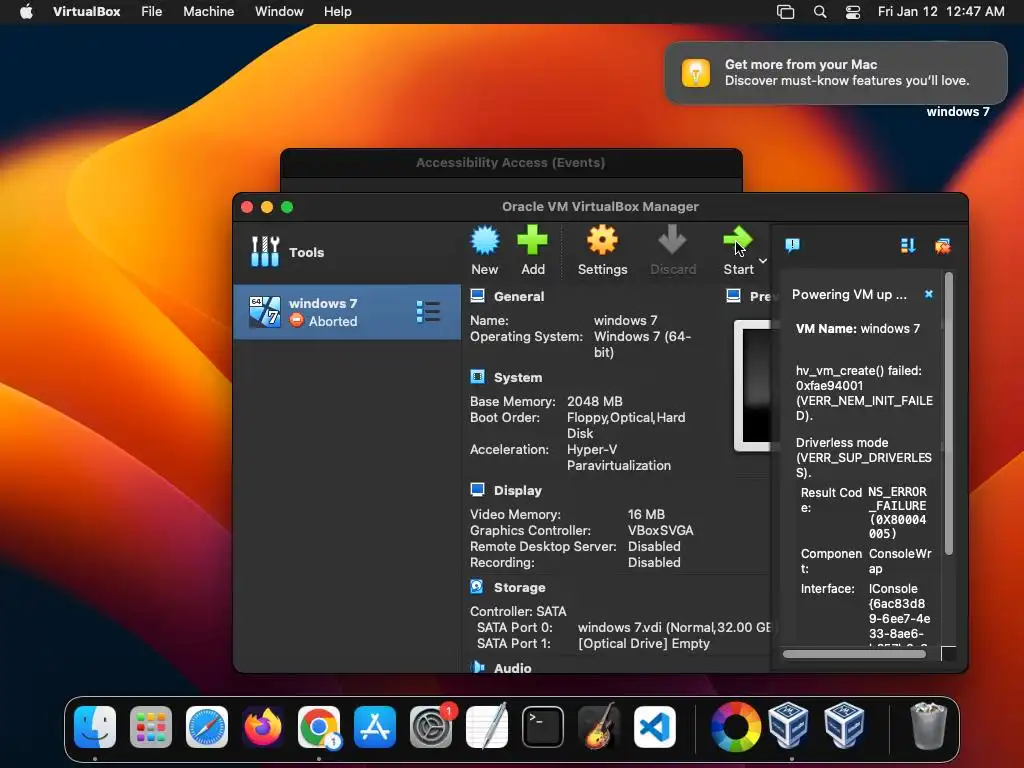The image size is (1024, 768).
Task: Click the System section chip icon
Action: pos(477,377)
